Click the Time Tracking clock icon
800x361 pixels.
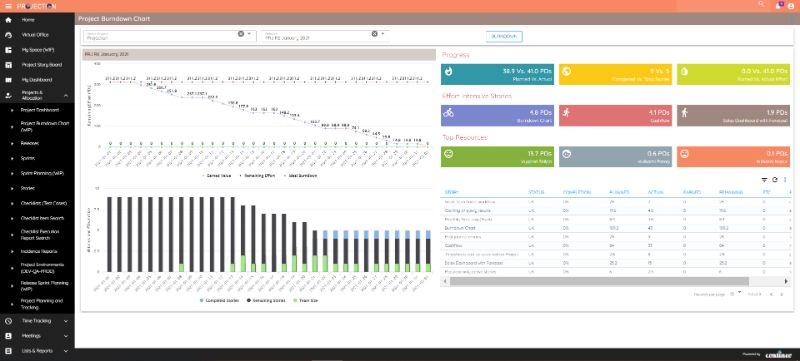click(x=8, y=321)
